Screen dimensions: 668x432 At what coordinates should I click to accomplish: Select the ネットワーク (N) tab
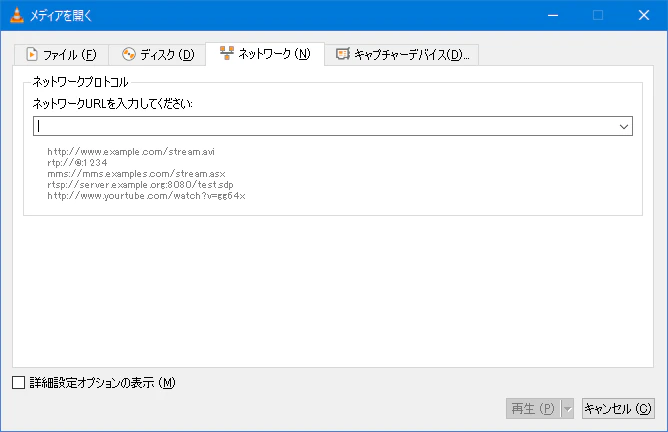point(265,54)
